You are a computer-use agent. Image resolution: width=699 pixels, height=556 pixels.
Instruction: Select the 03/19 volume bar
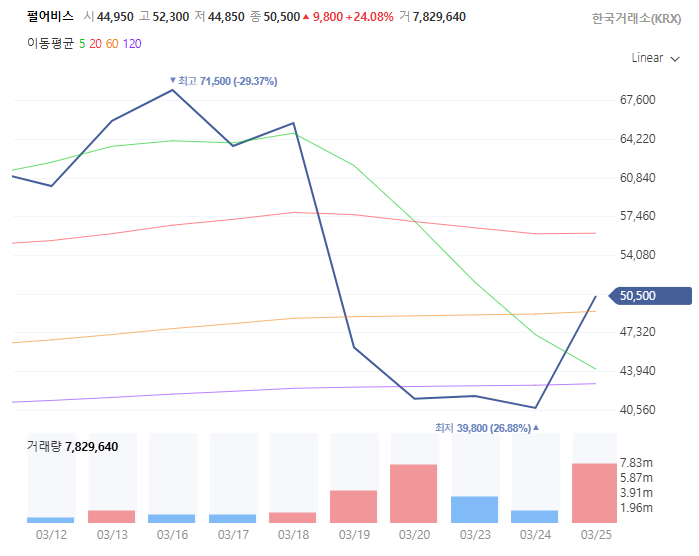click(353, 506)
